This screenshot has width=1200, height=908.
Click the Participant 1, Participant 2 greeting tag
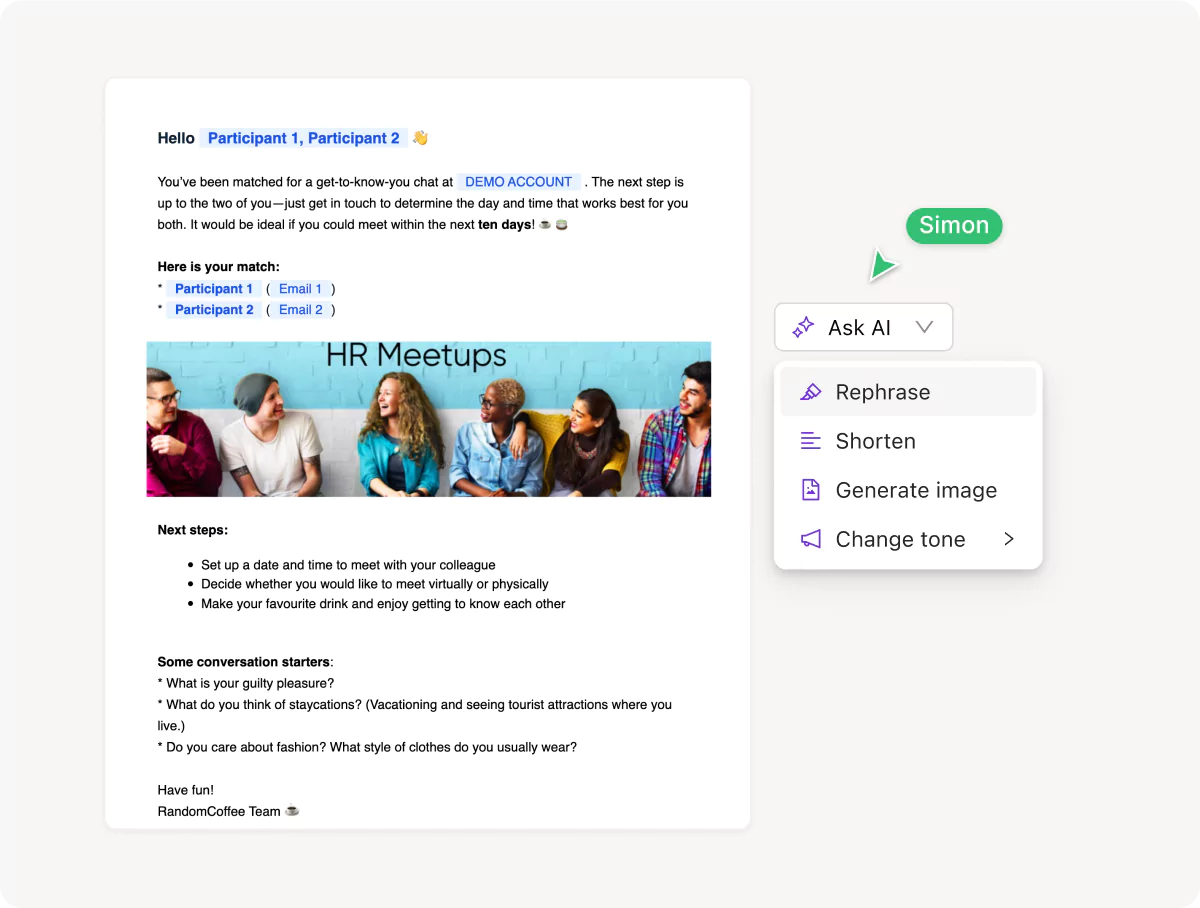coord(304,138)
